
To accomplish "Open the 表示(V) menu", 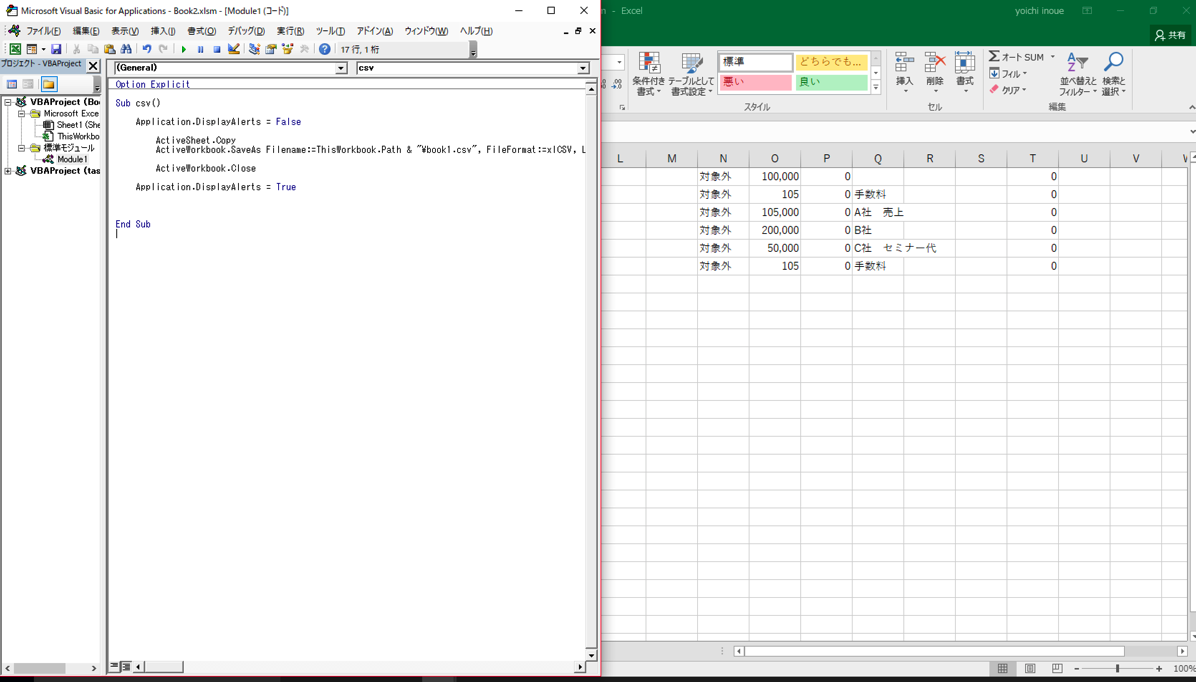I will coord(125,31).
